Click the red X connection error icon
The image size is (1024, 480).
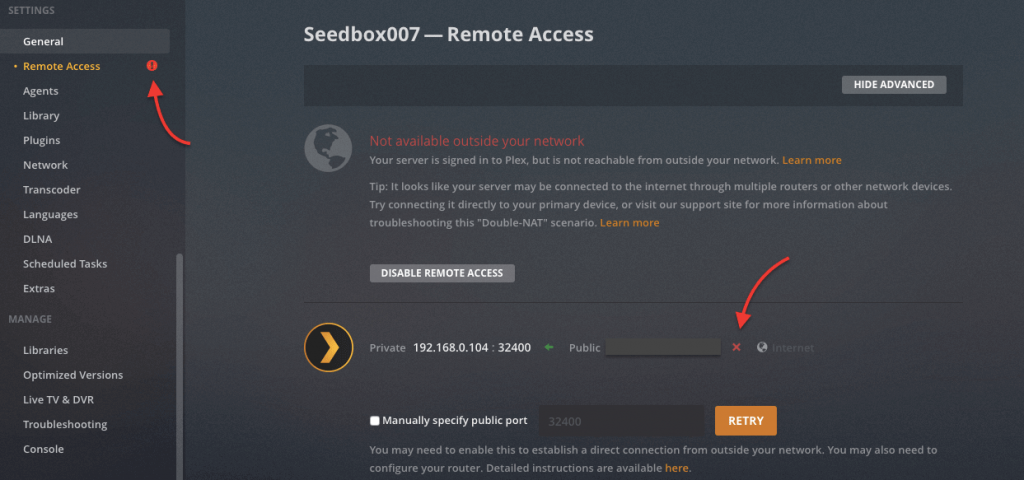pyautogui.click(x=737, y=348)
